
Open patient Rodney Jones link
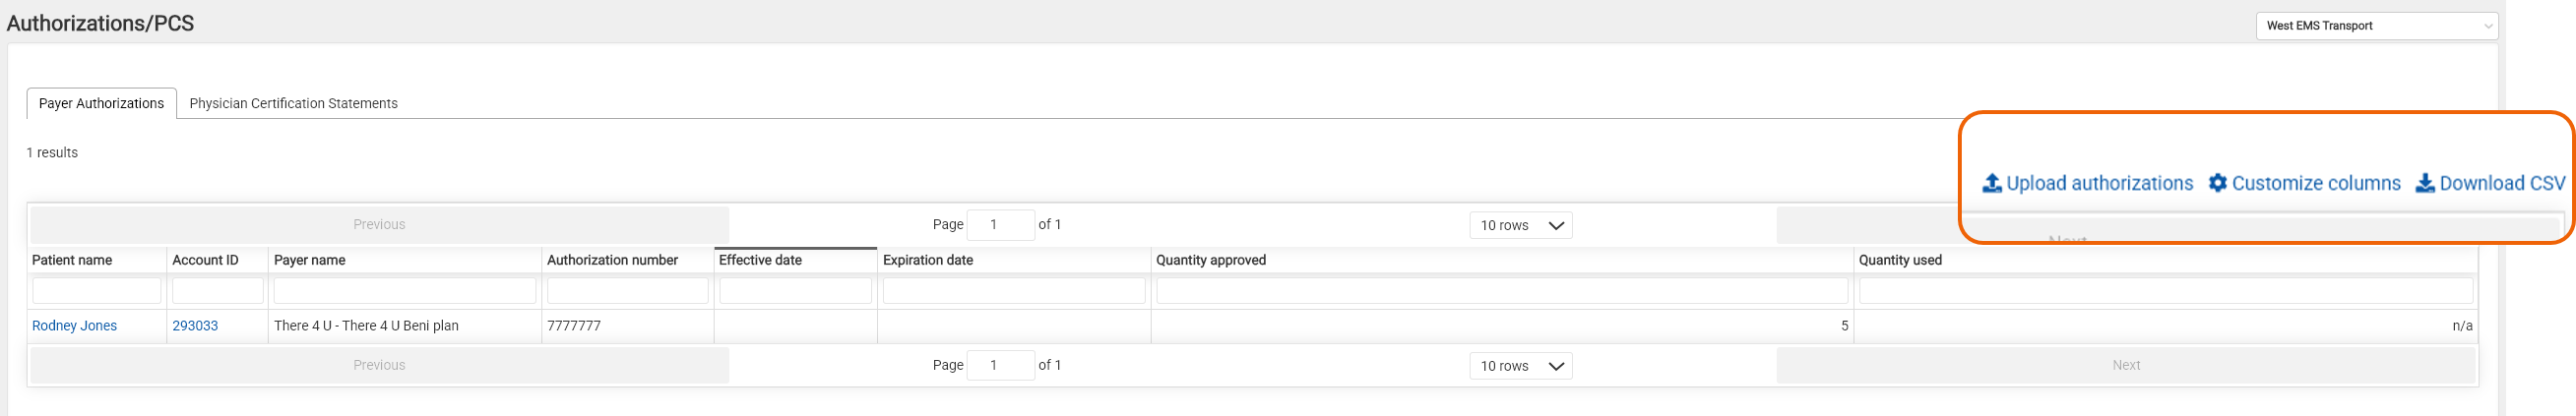[x=74, y=326]
